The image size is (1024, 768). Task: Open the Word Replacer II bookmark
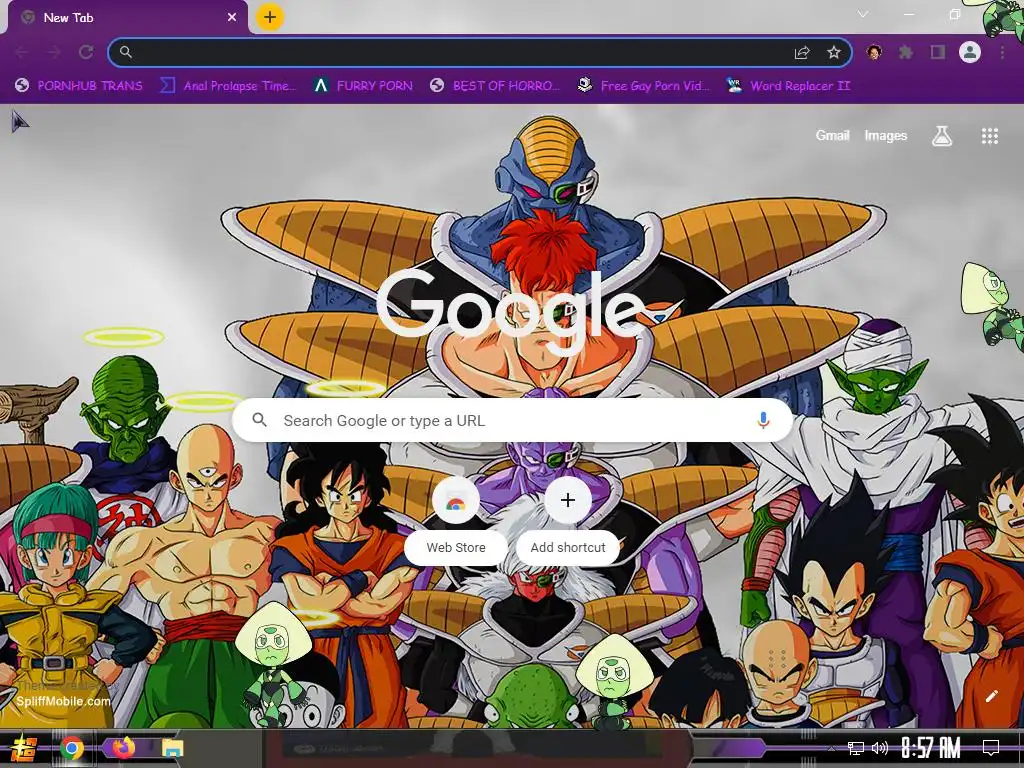(x=788, y=86)
